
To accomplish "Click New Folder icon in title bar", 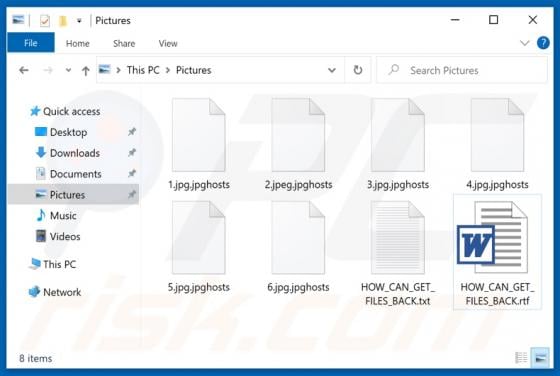I will 63,21.
